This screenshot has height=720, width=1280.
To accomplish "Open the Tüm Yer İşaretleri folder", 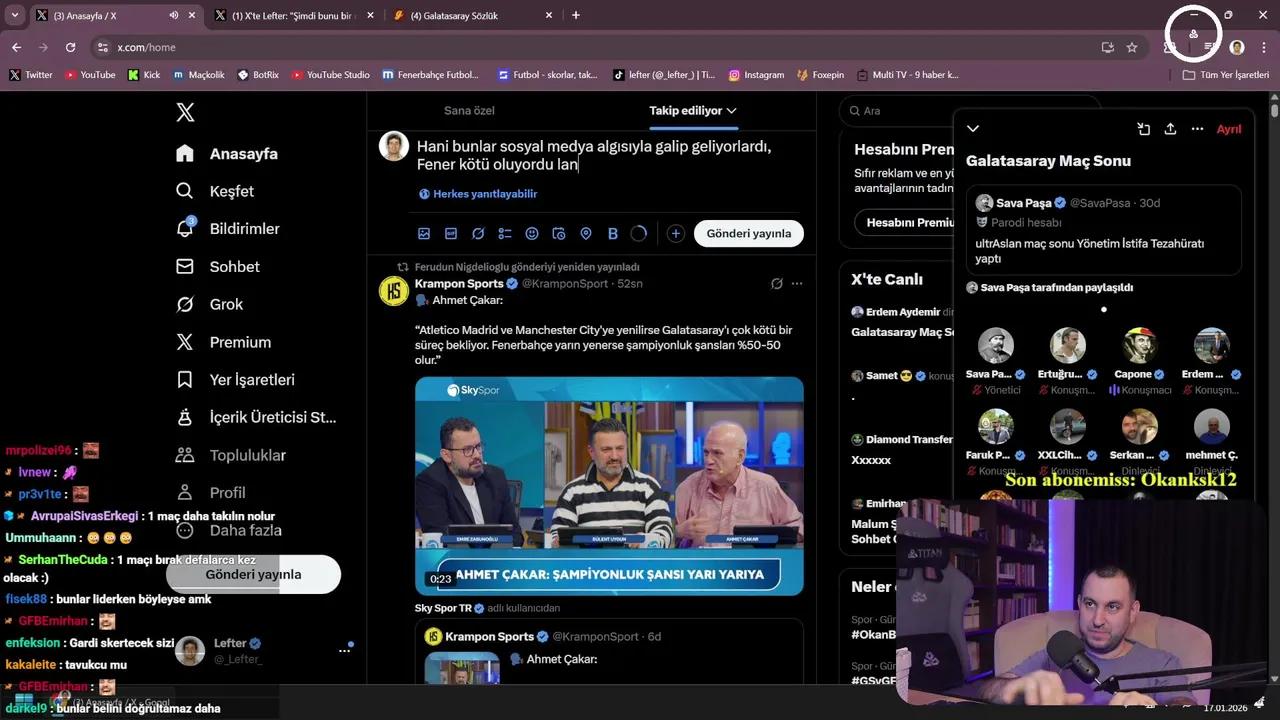I will coord(1225,75).
